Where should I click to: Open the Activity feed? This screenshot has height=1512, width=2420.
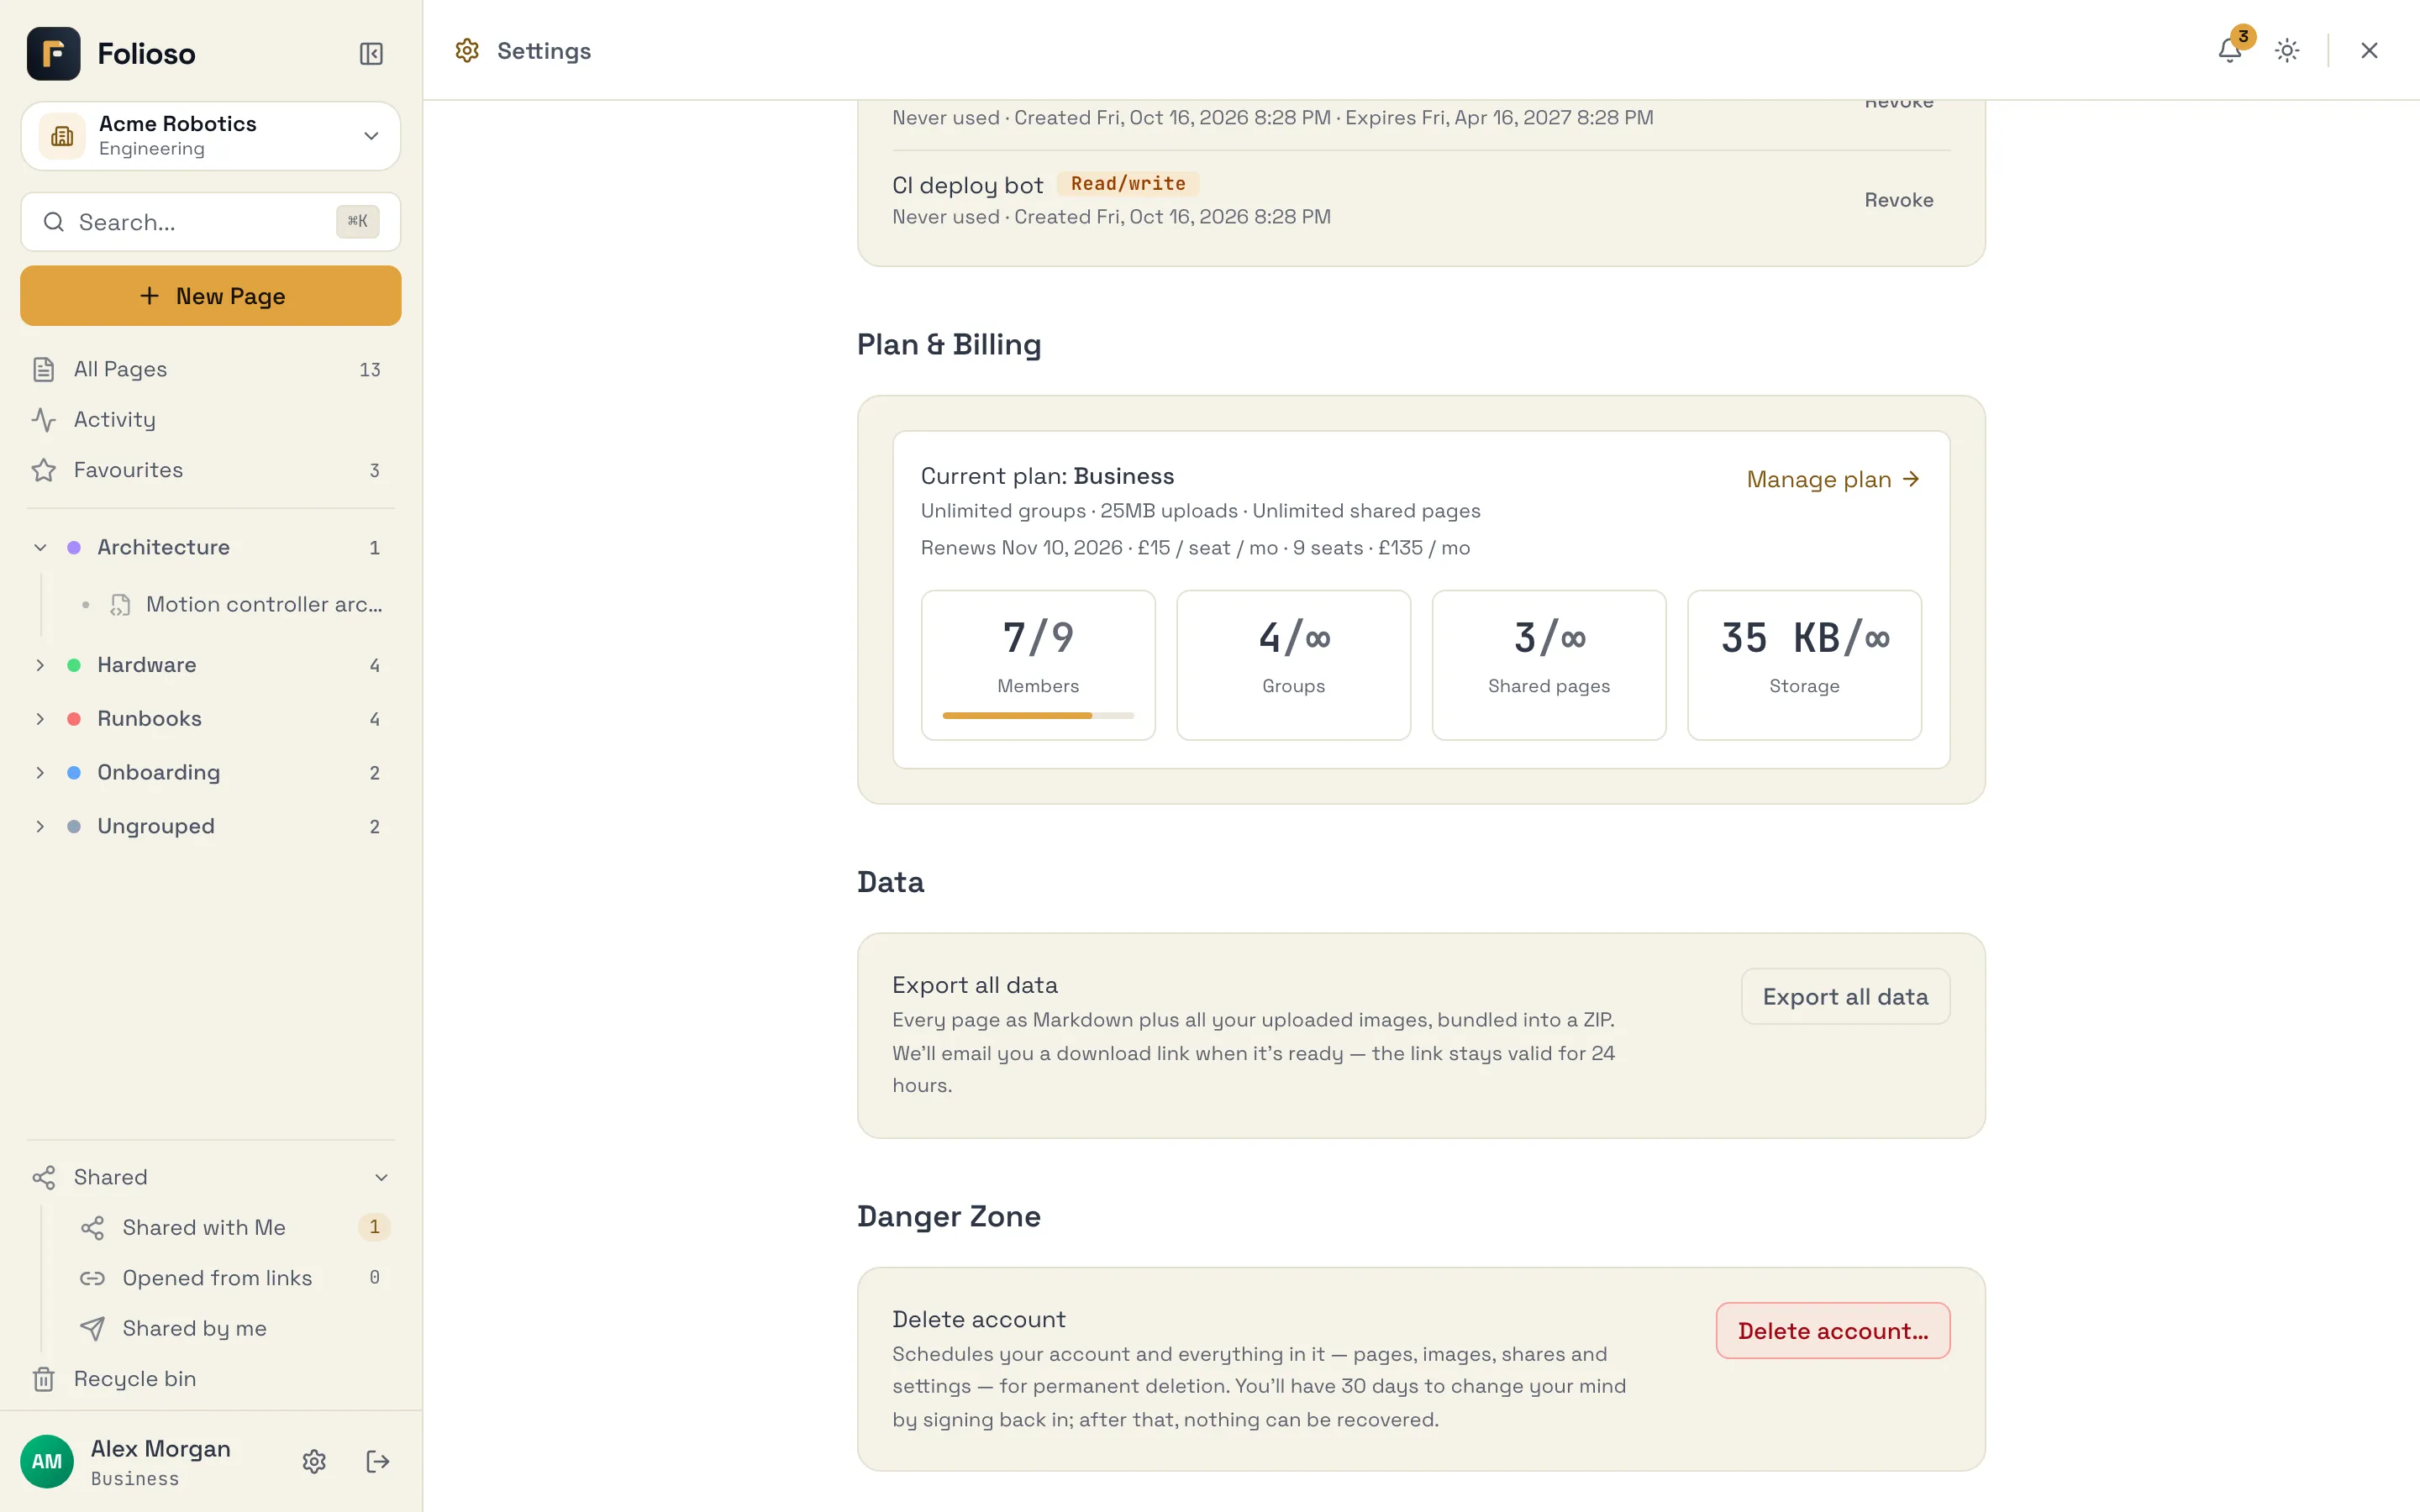point(210,419)
